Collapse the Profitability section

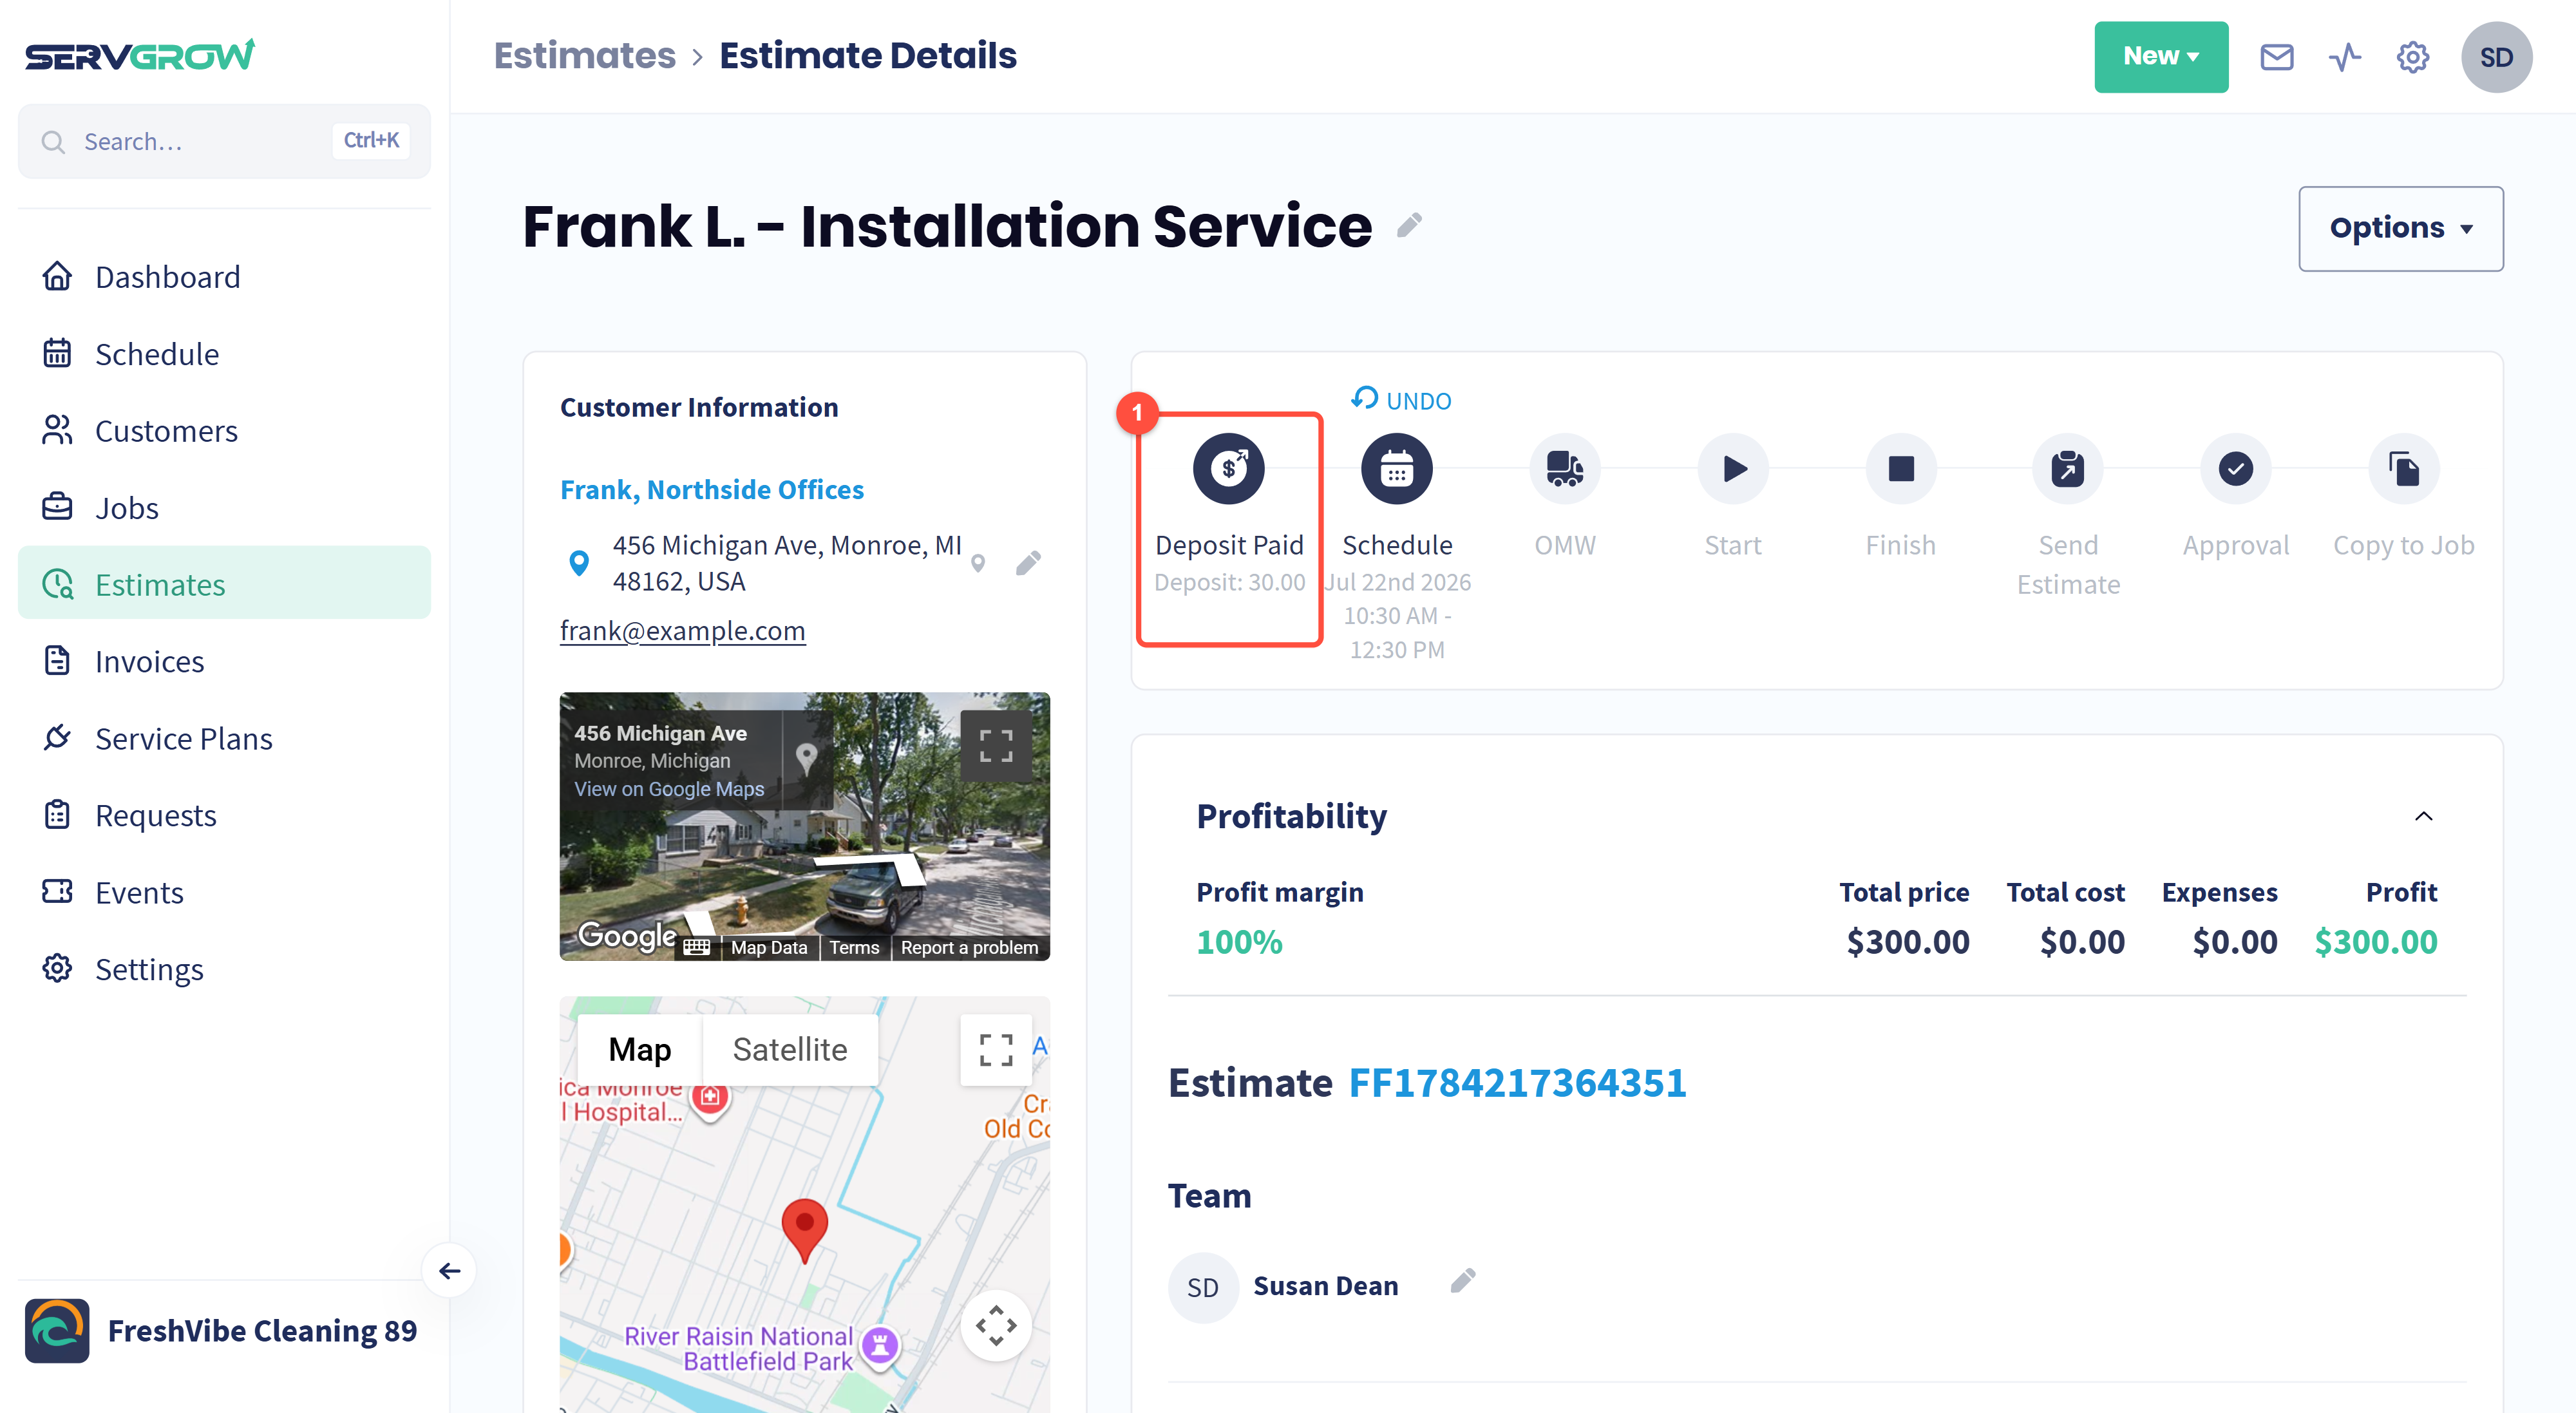2423,816
